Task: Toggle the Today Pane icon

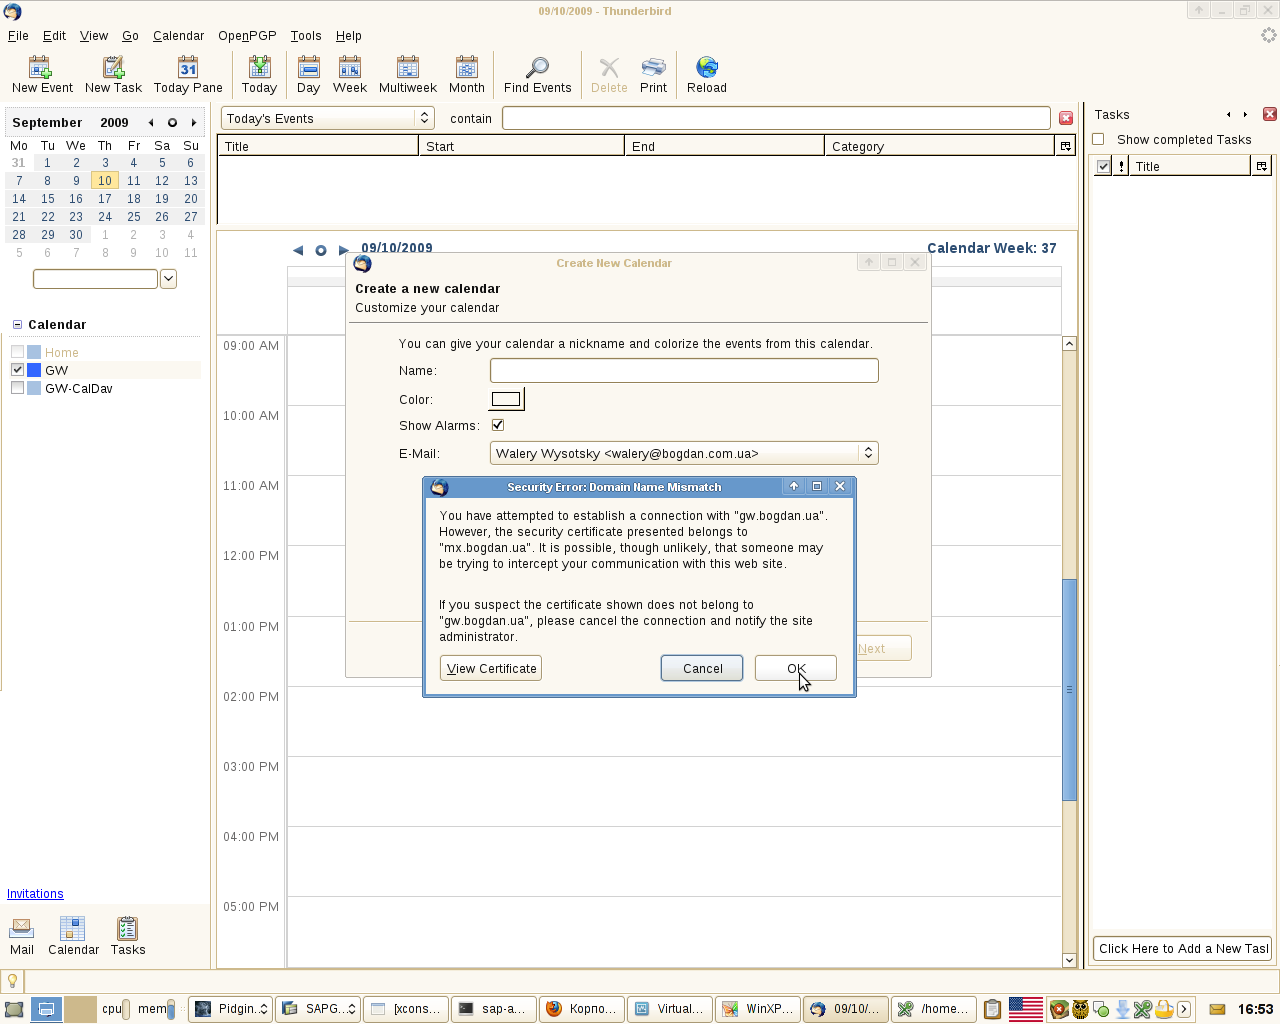Action: (x=188, y=67)
